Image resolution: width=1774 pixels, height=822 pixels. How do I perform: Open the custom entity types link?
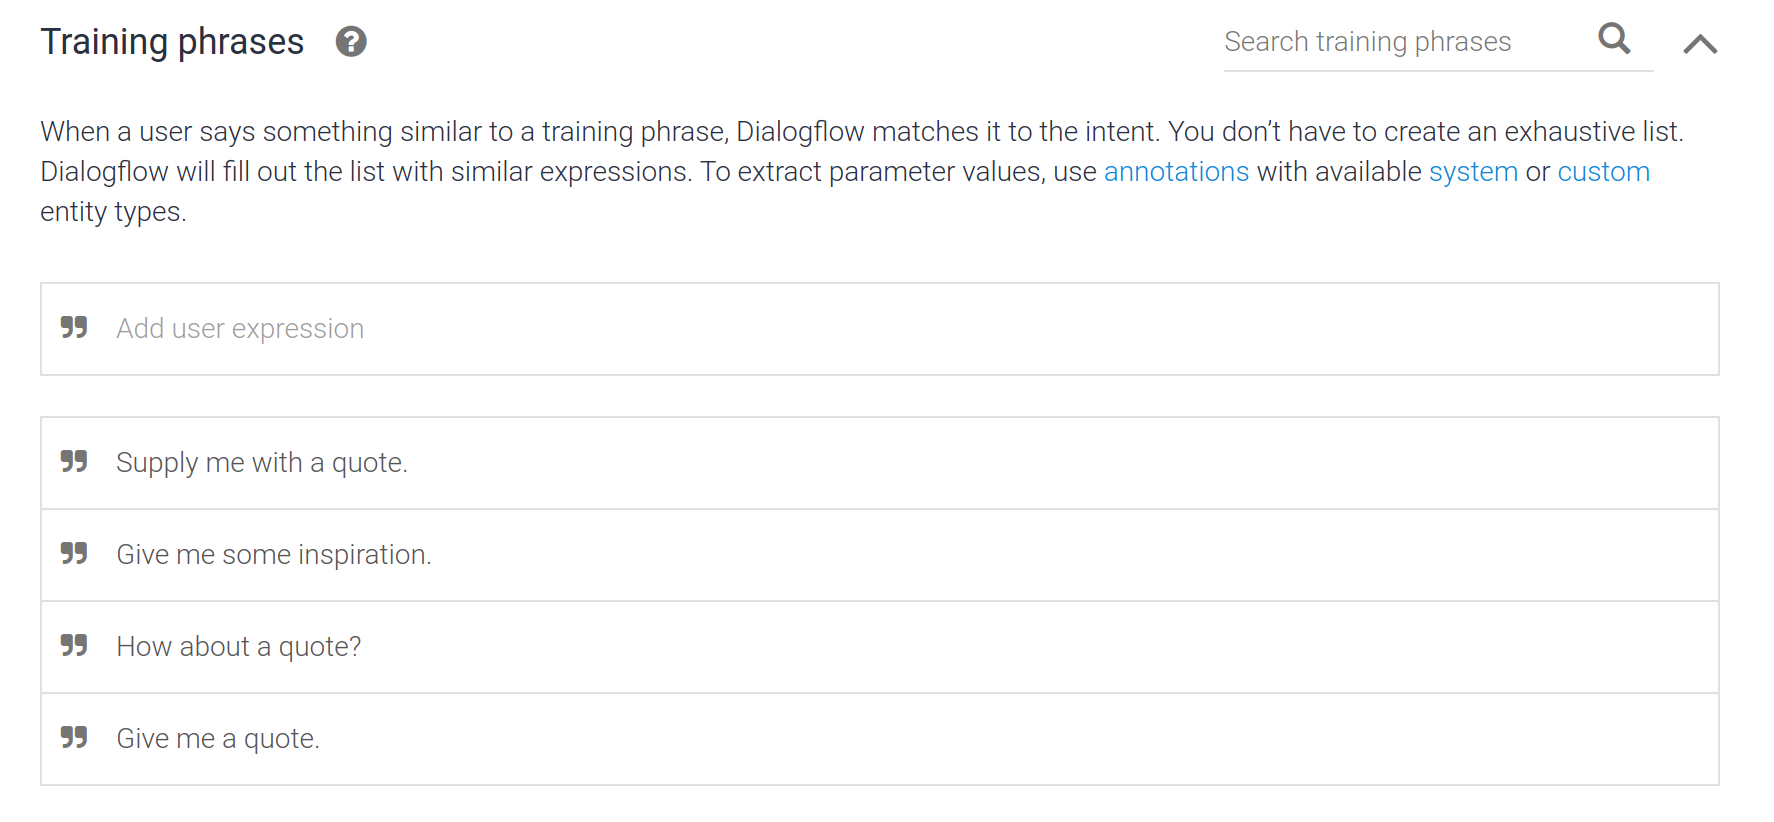[x=1603, y=172]
